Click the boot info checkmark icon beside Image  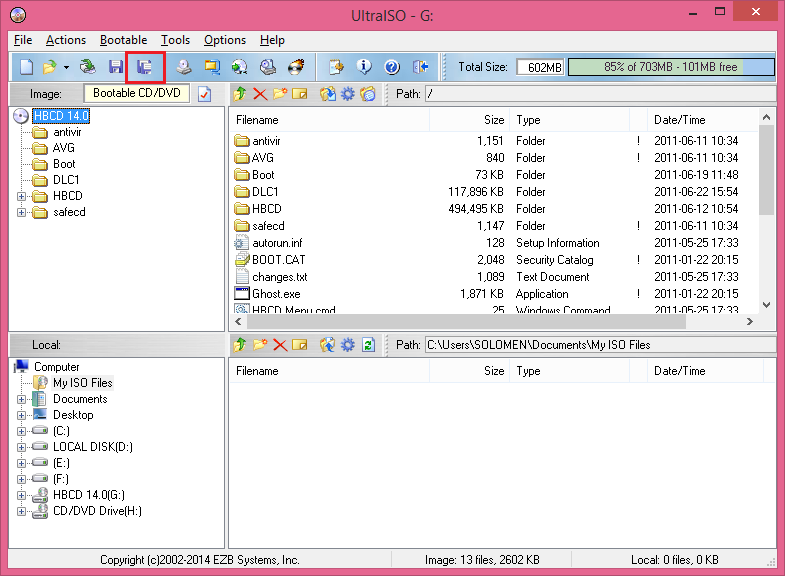[x=205, y=94]
